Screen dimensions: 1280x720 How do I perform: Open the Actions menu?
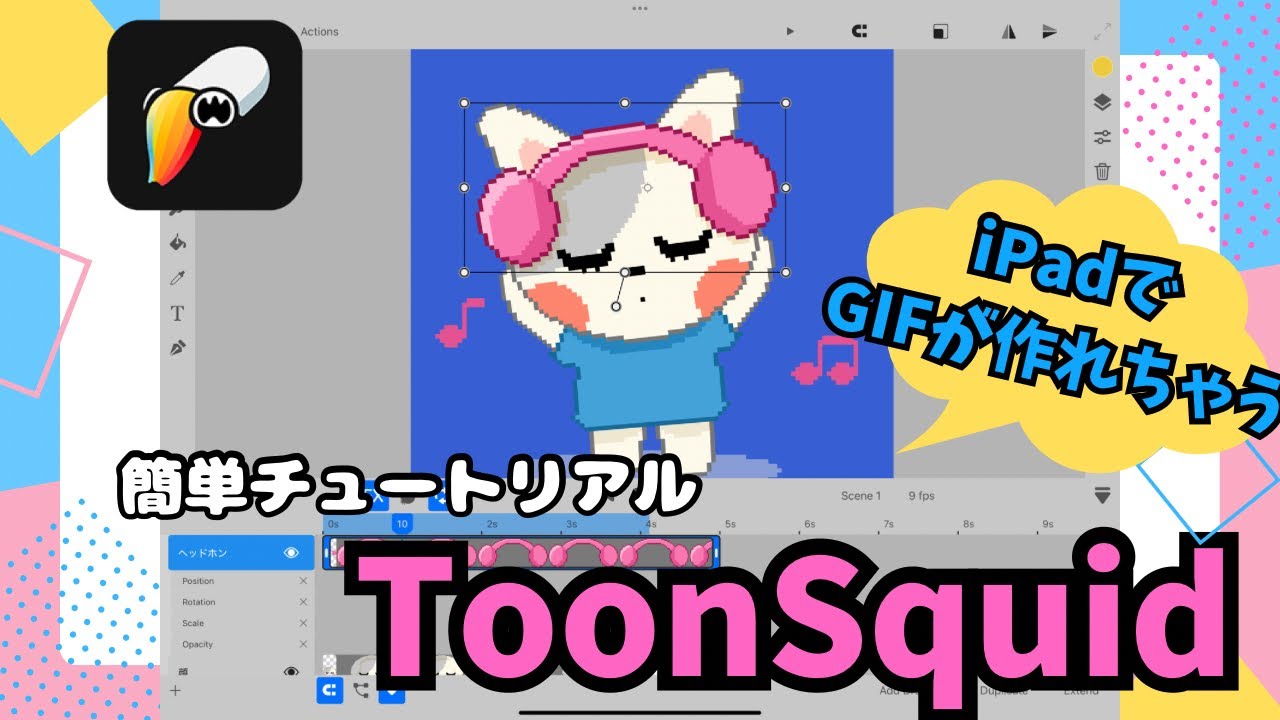(x=319, y=32)
